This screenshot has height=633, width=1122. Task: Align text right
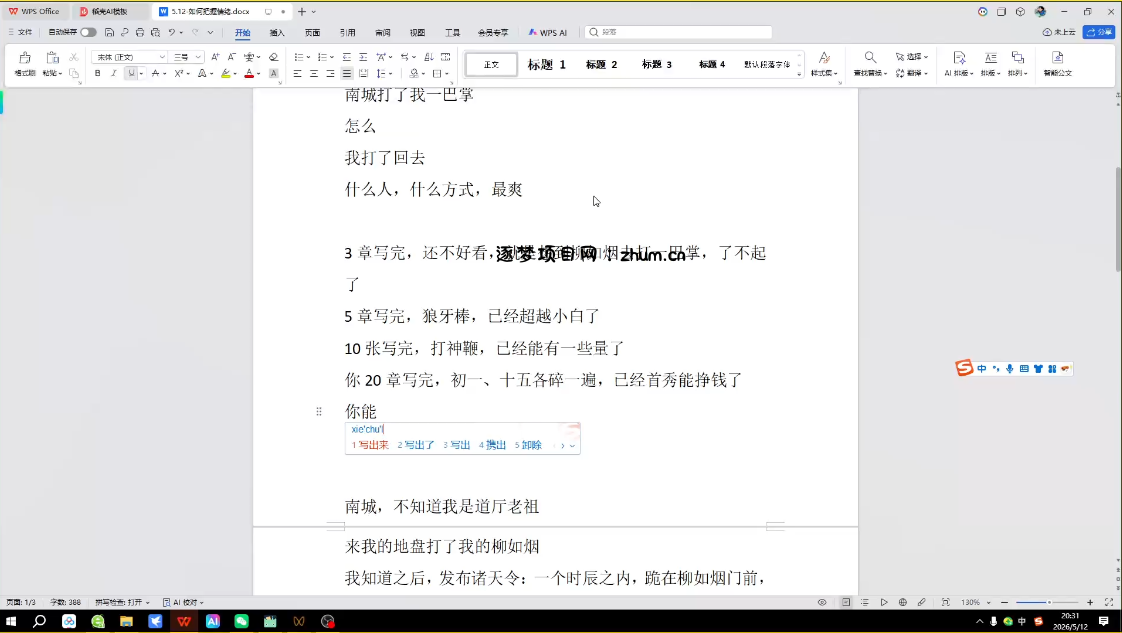click(x=331, y=73)
